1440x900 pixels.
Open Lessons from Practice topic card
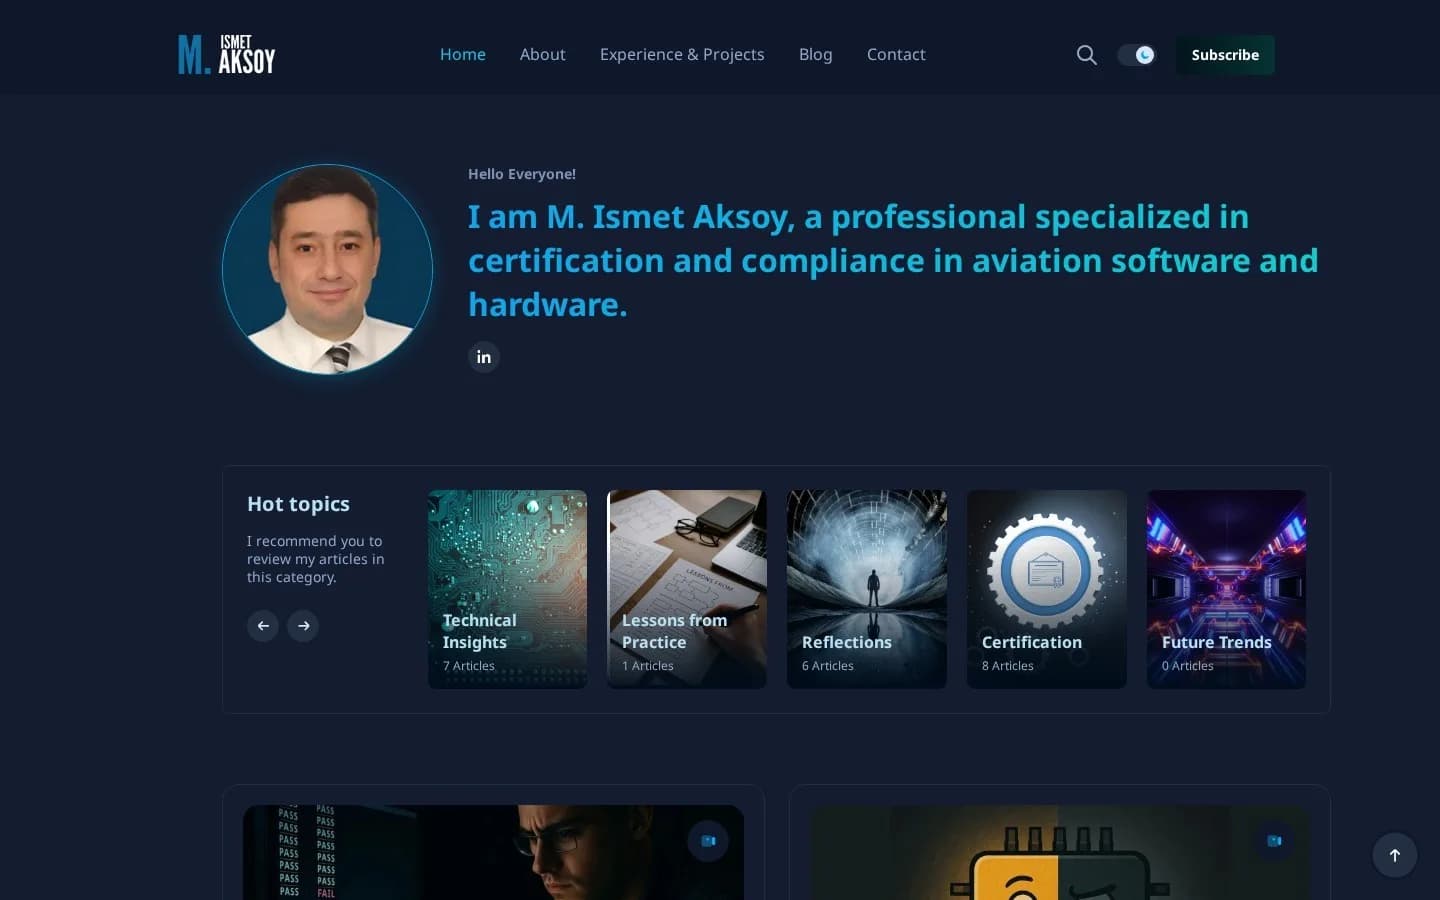point(687,589)
